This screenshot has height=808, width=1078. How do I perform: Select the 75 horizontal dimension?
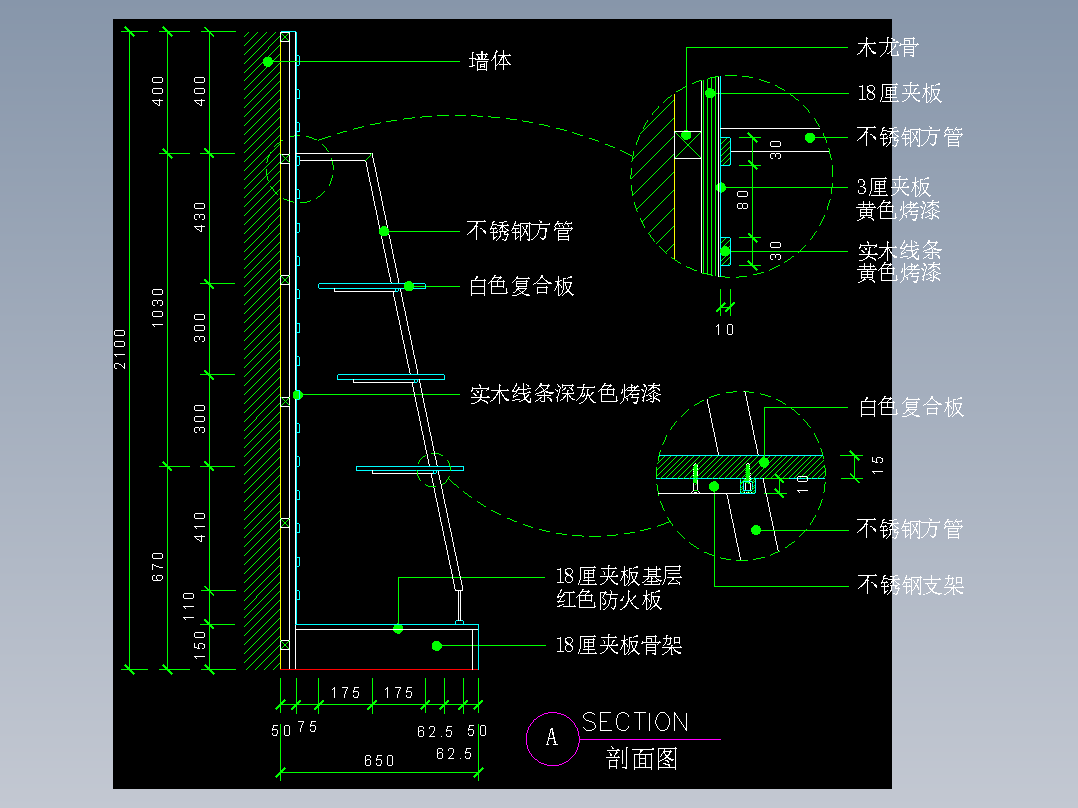pos(307,727)
